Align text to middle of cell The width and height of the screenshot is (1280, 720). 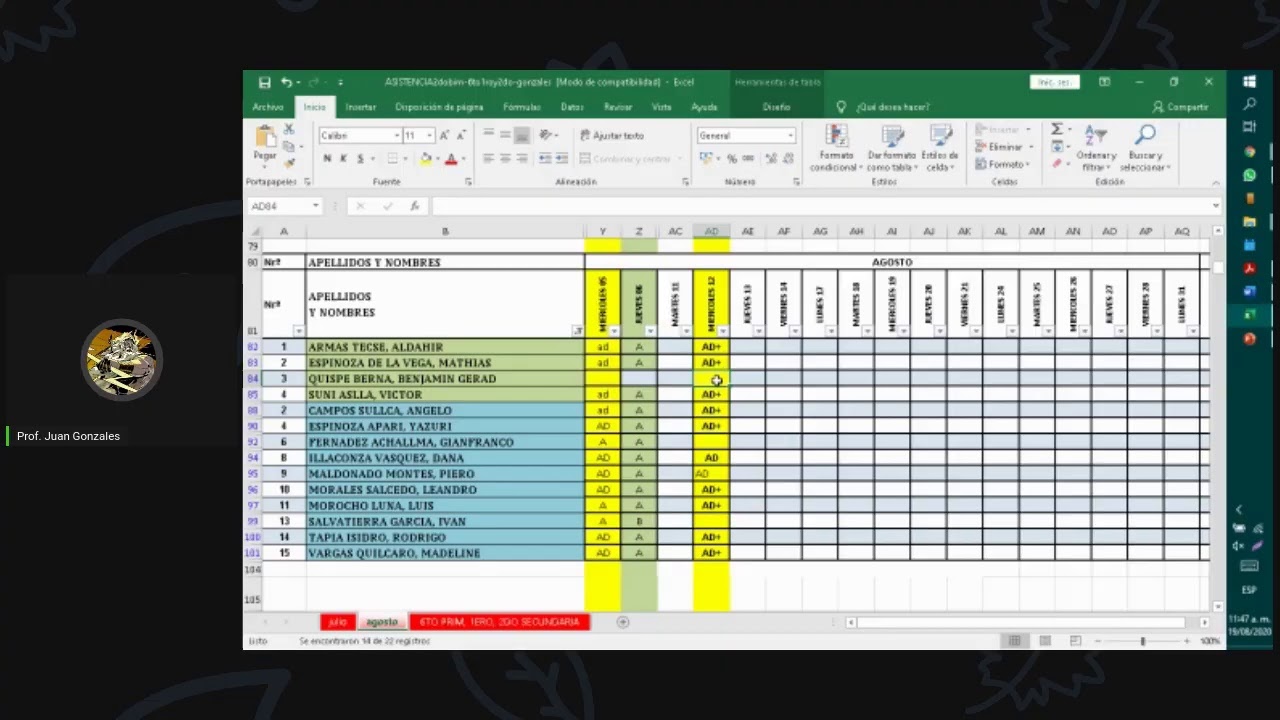click(x=505, y=135)
